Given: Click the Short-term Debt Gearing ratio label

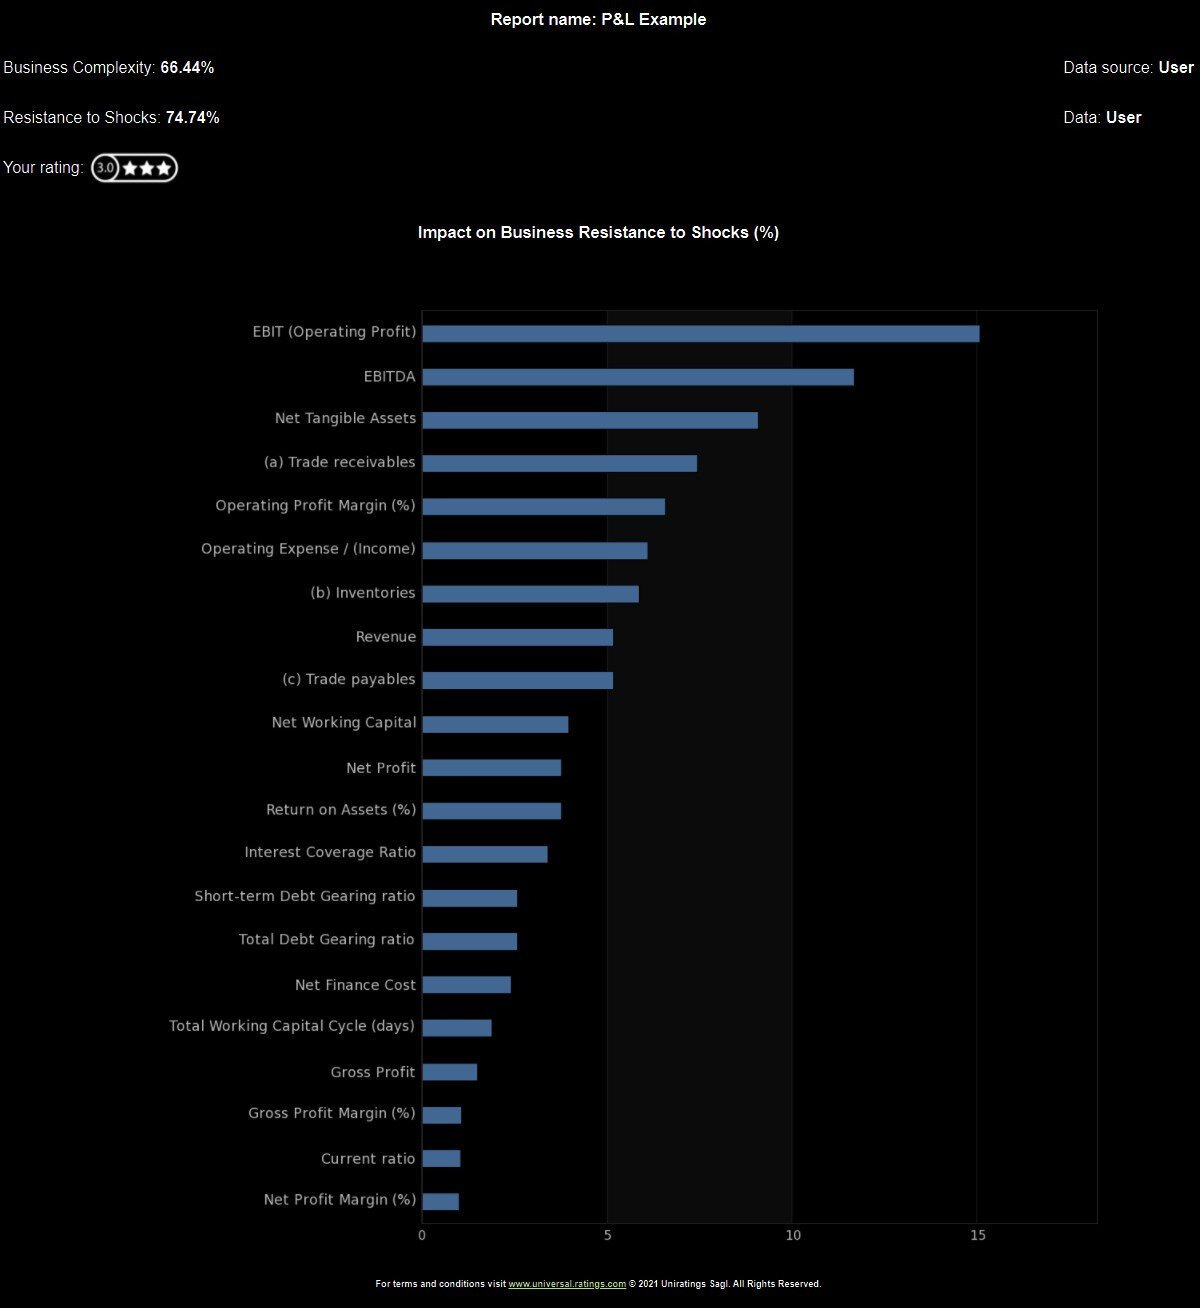Looking at the screenshot, I should pyautogui.click(x=305, y=896).
